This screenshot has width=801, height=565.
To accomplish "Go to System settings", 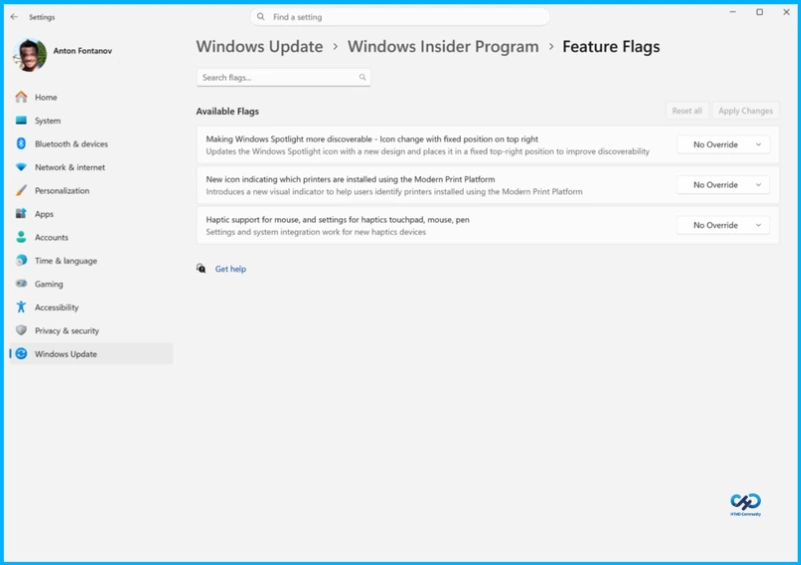I will 91,121.
